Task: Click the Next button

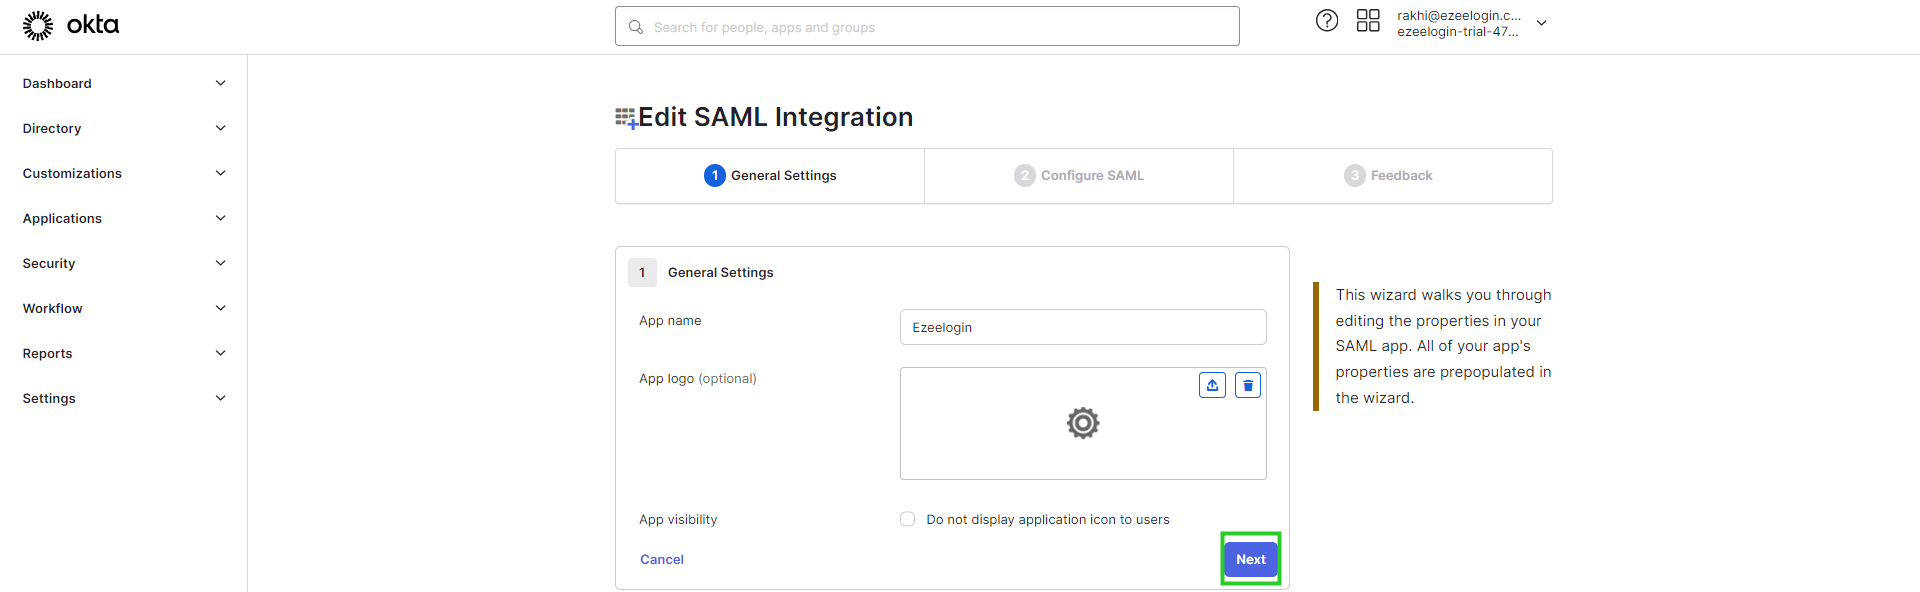Action: point(1251,559)
